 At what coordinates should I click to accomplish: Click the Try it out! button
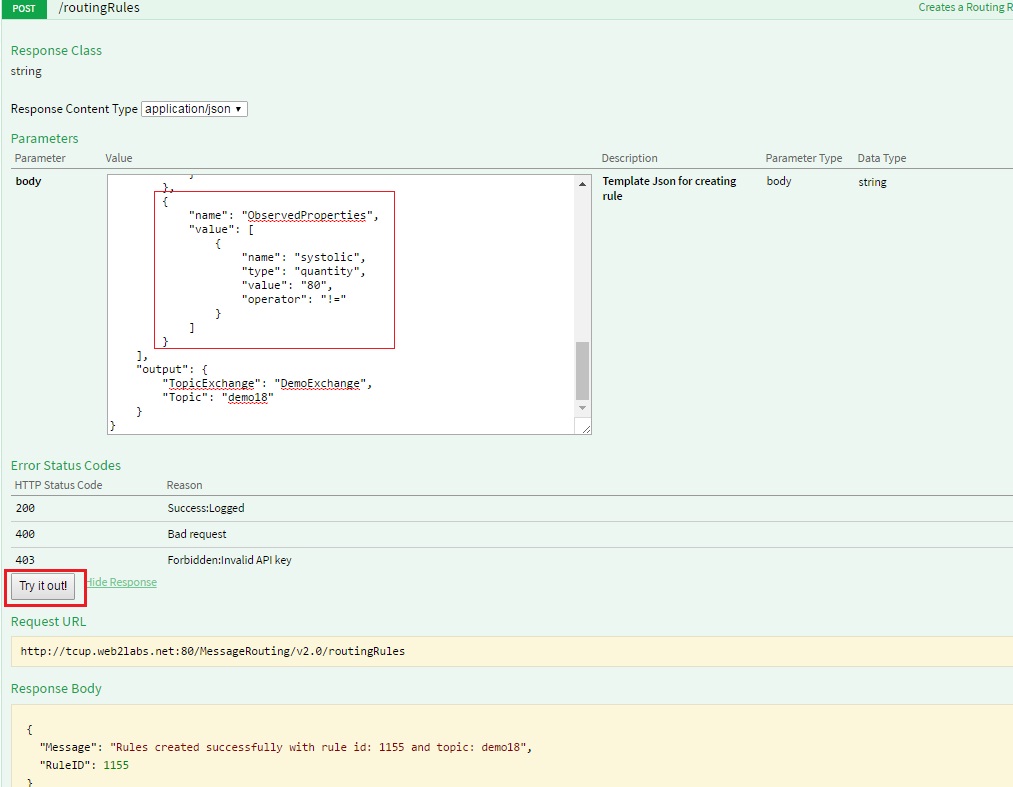point(43,586)
